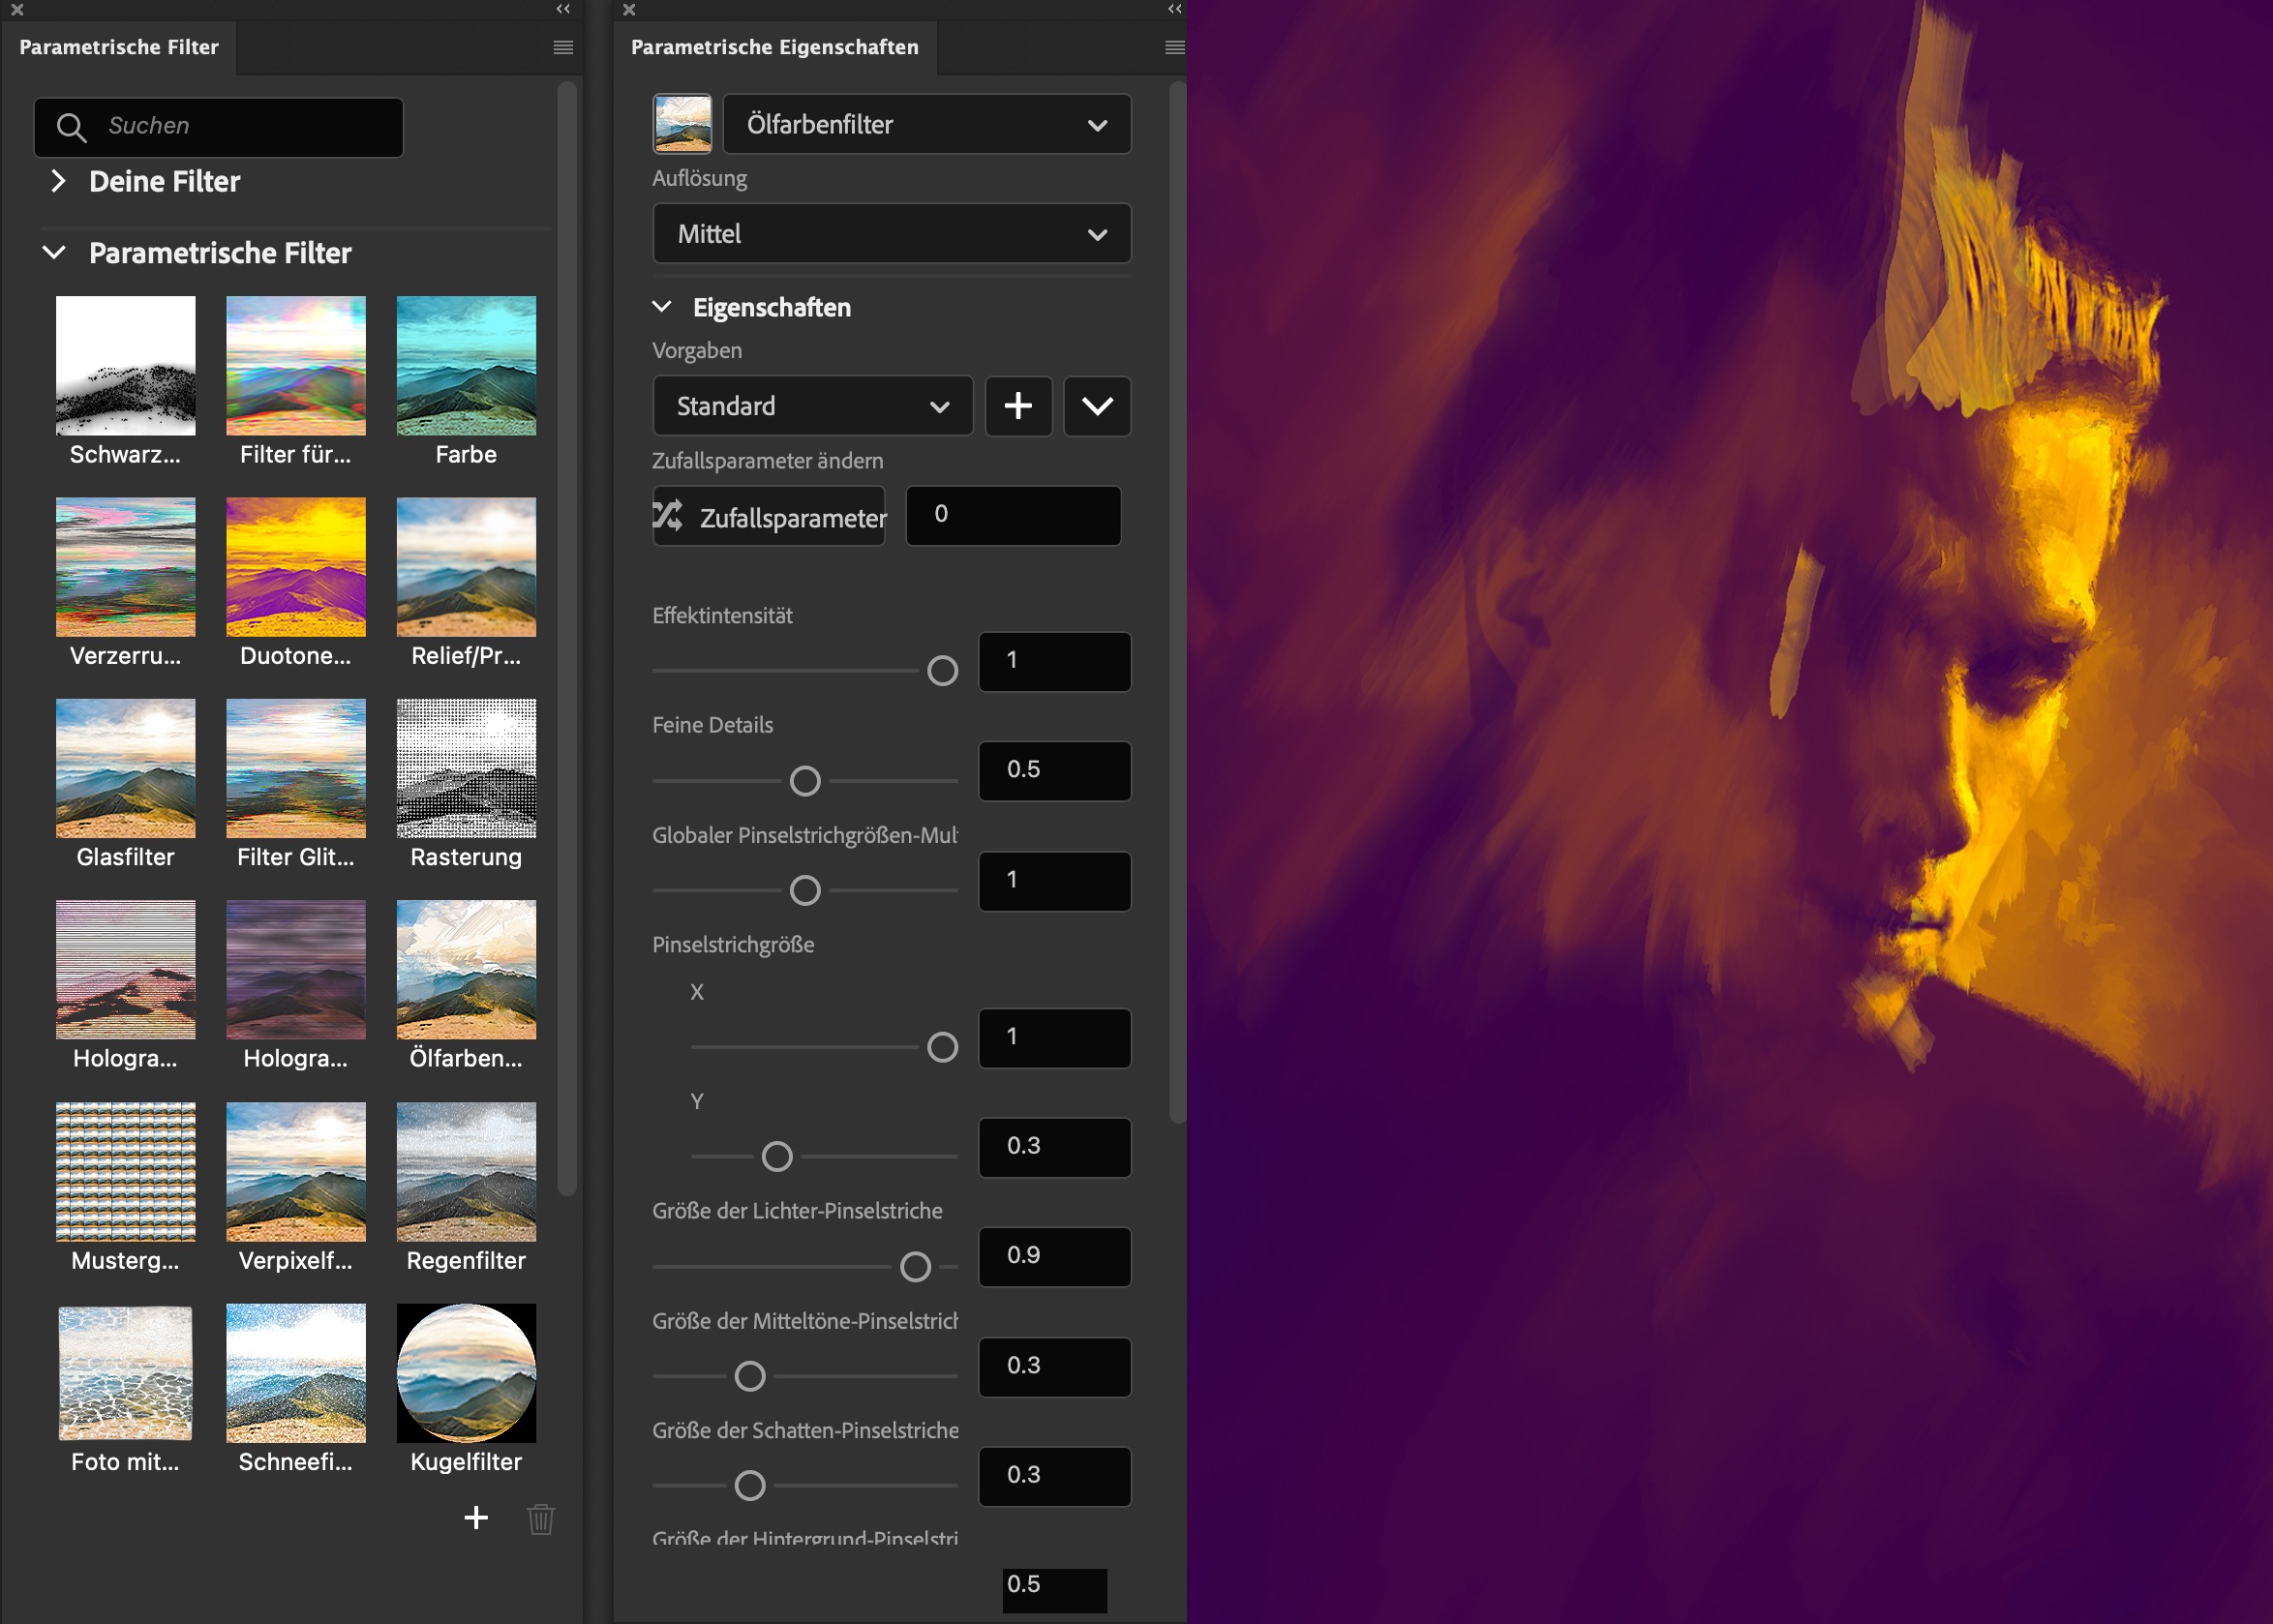Collapse the Eigenschaften section
Viewport: 2273px width, 1624px height.
662,307
